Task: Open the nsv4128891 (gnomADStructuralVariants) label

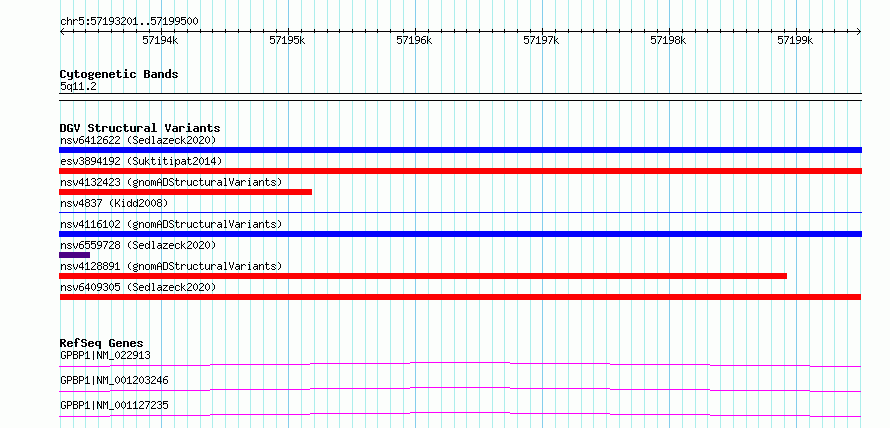Action: pos(171,266)
